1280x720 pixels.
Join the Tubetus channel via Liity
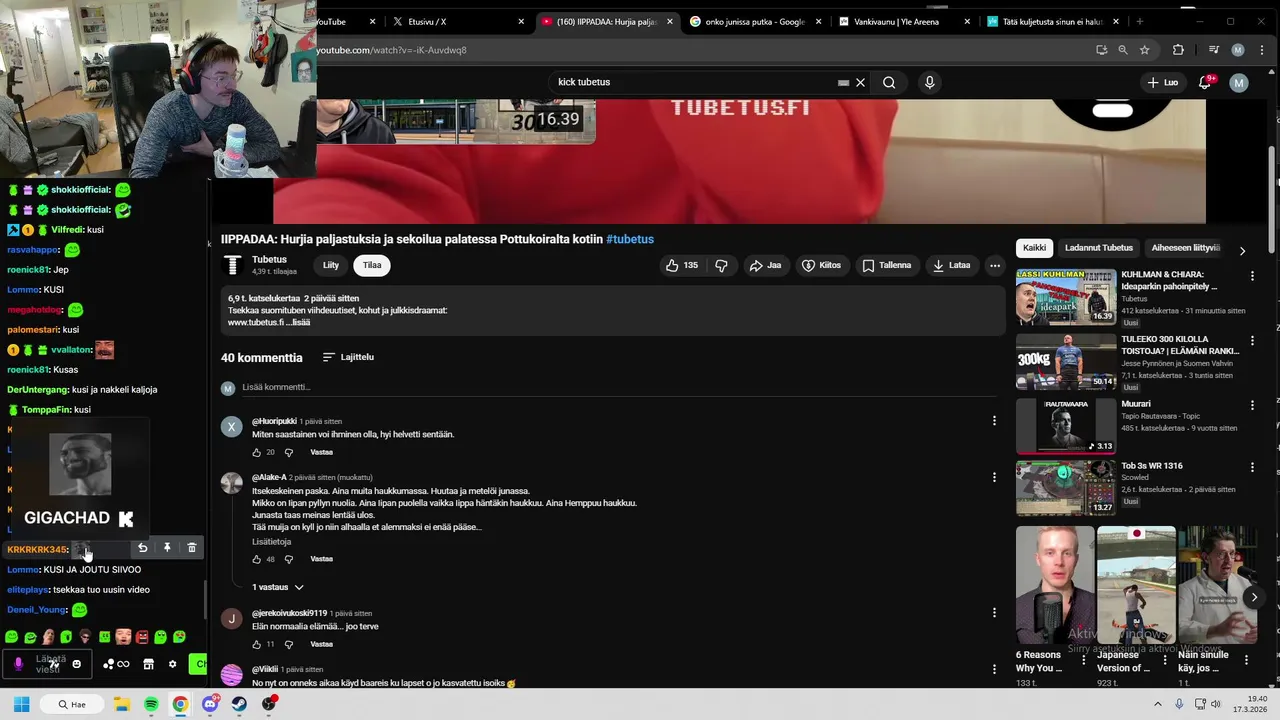[x=331, y=265]
